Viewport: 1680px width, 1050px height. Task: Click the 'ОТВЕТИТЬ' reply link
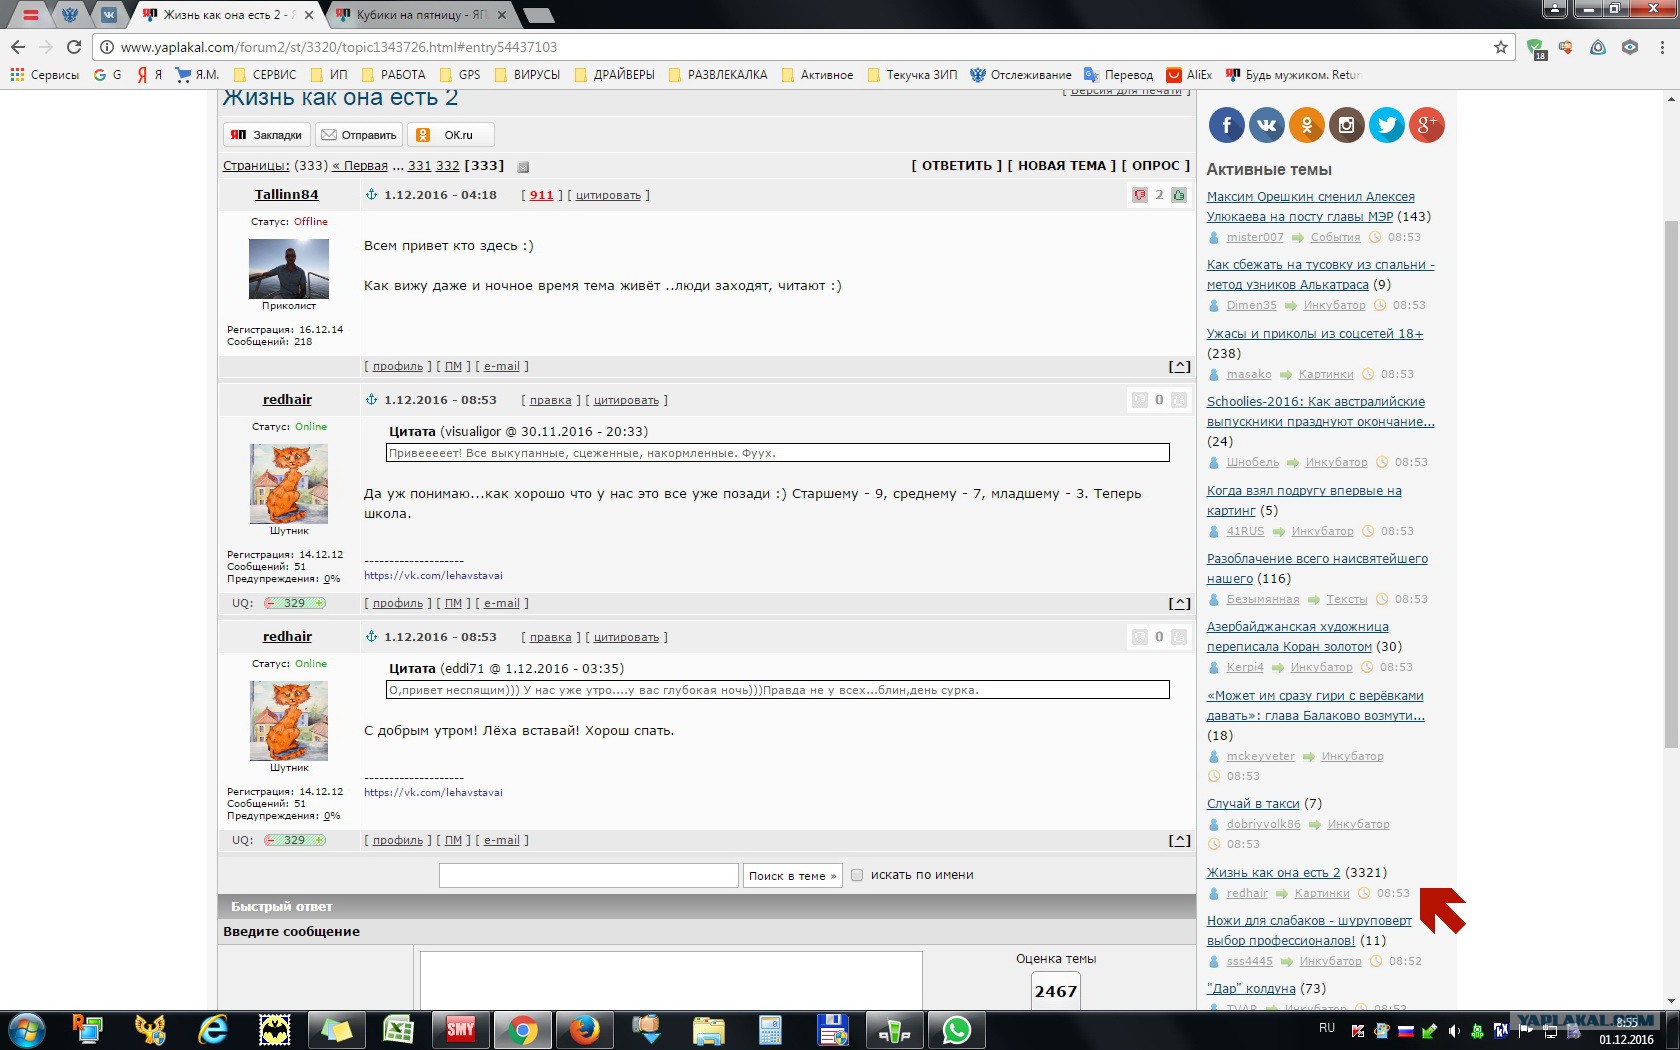point(956,166)
